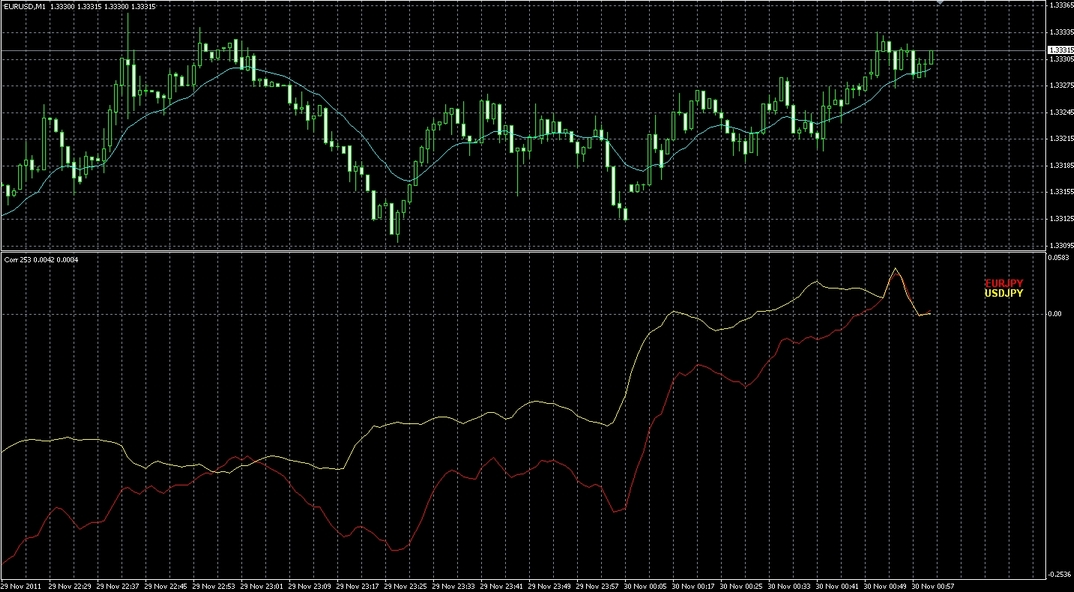Click the 1.33155 price axis label
This screenshot has width=1074, height=592.
1060,193
